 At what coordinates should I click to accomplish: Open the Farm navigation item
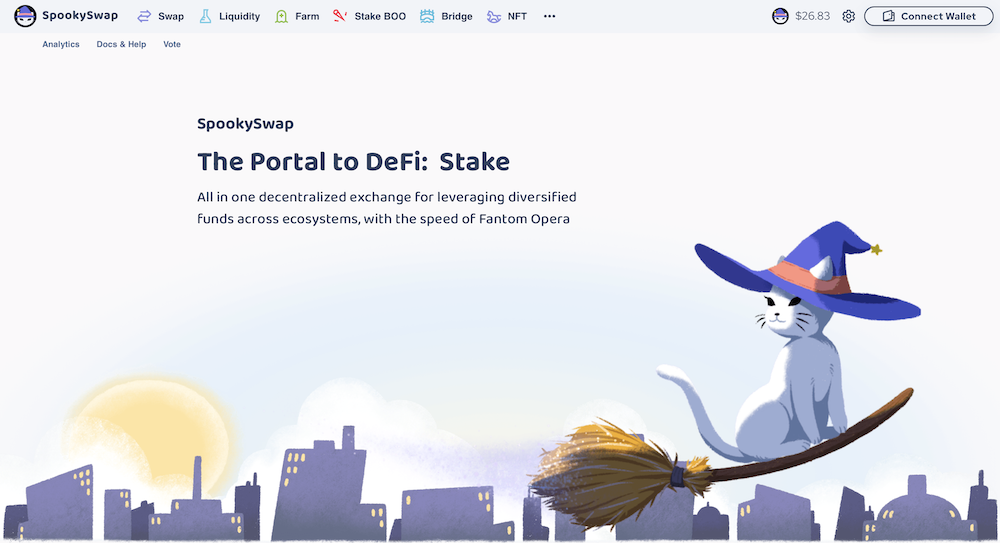307,17
